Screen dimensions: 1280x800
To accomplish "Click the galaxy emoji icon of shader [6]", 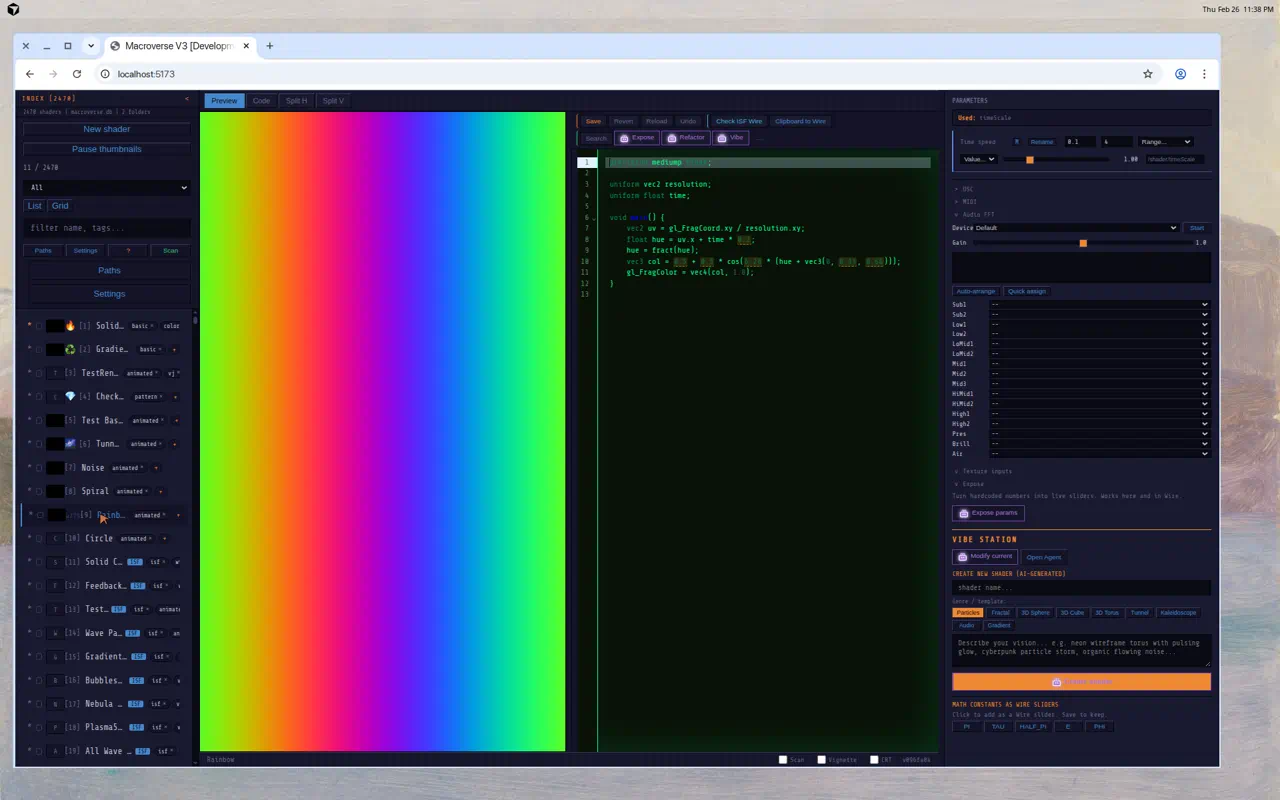I will click(x=70, y=444).
